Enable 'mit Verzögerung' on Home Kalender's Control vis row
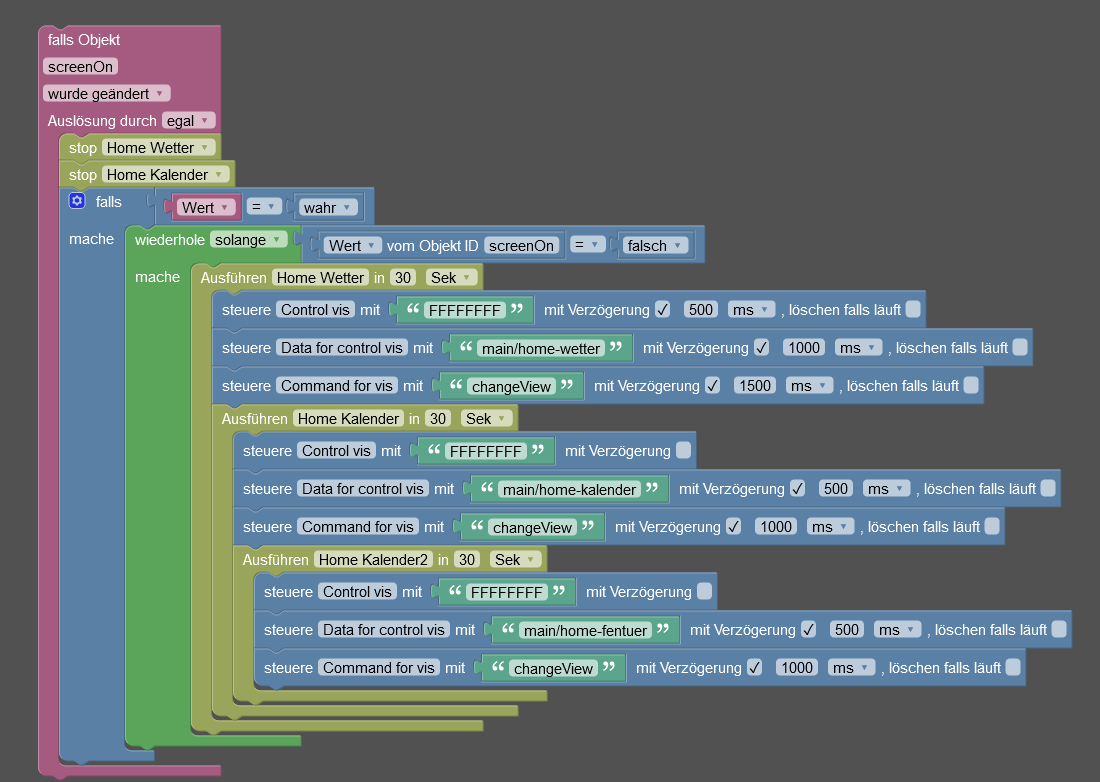 click(683, 450)
